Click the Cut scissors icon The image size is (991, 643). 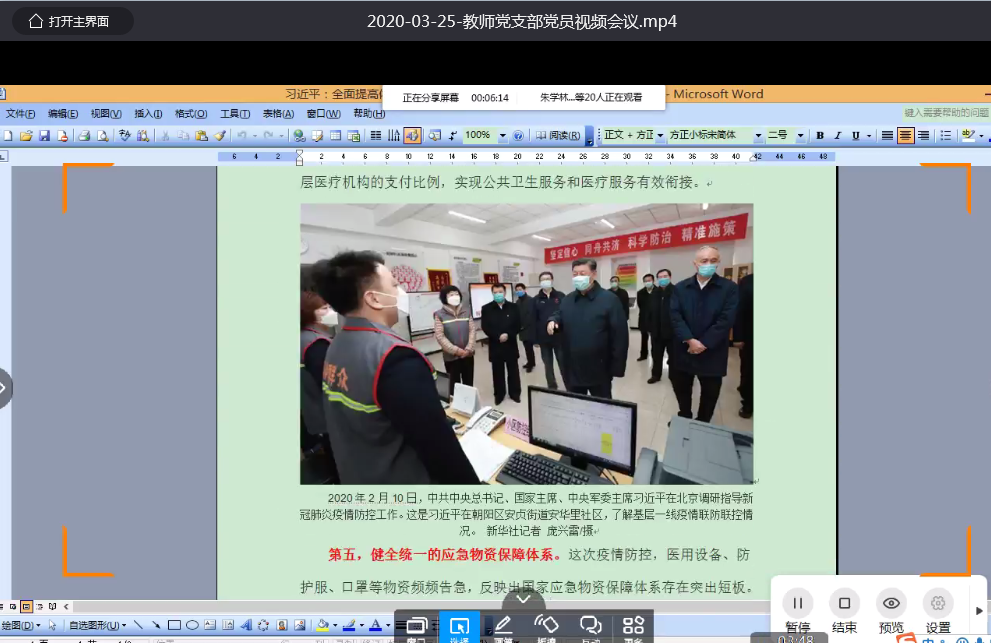[165, 135]
